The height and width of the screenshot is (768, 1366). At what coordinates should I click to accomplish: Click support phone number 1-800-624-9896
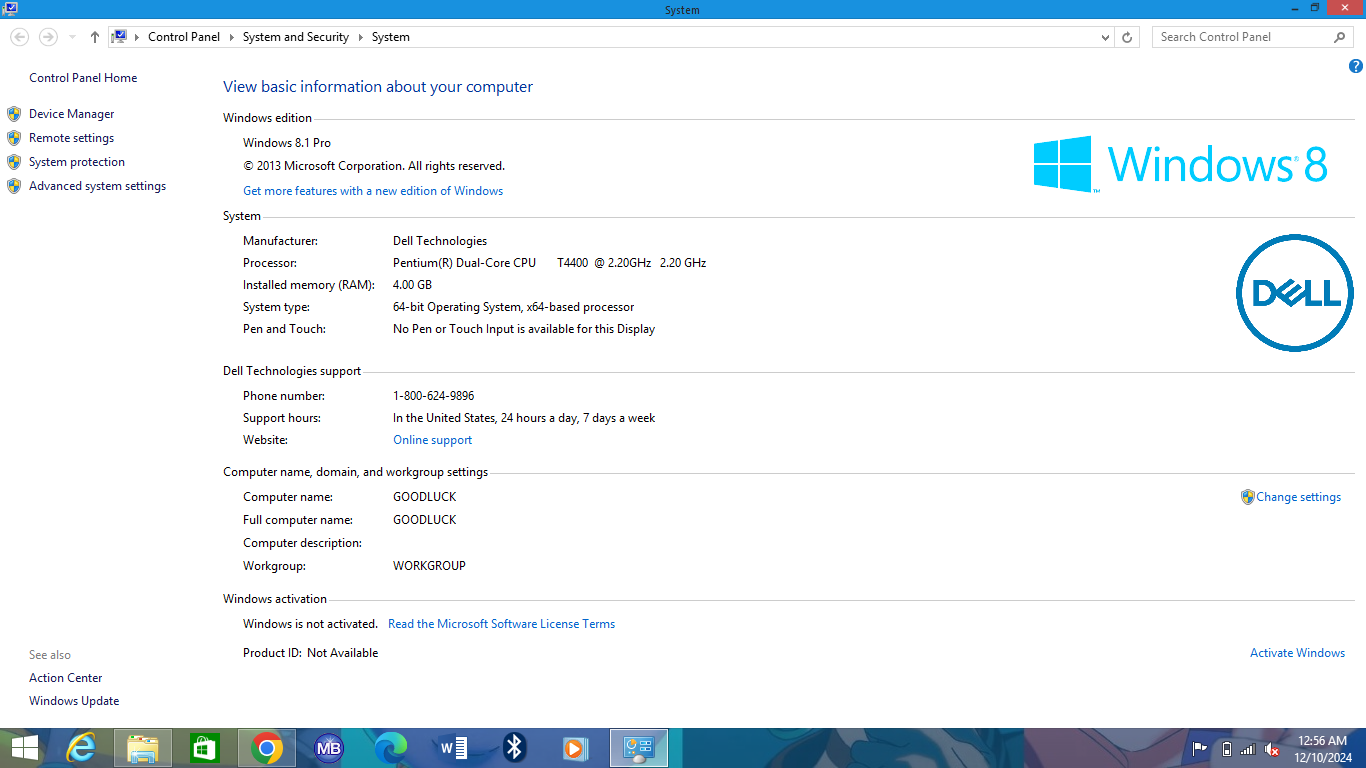pos(434,396)
